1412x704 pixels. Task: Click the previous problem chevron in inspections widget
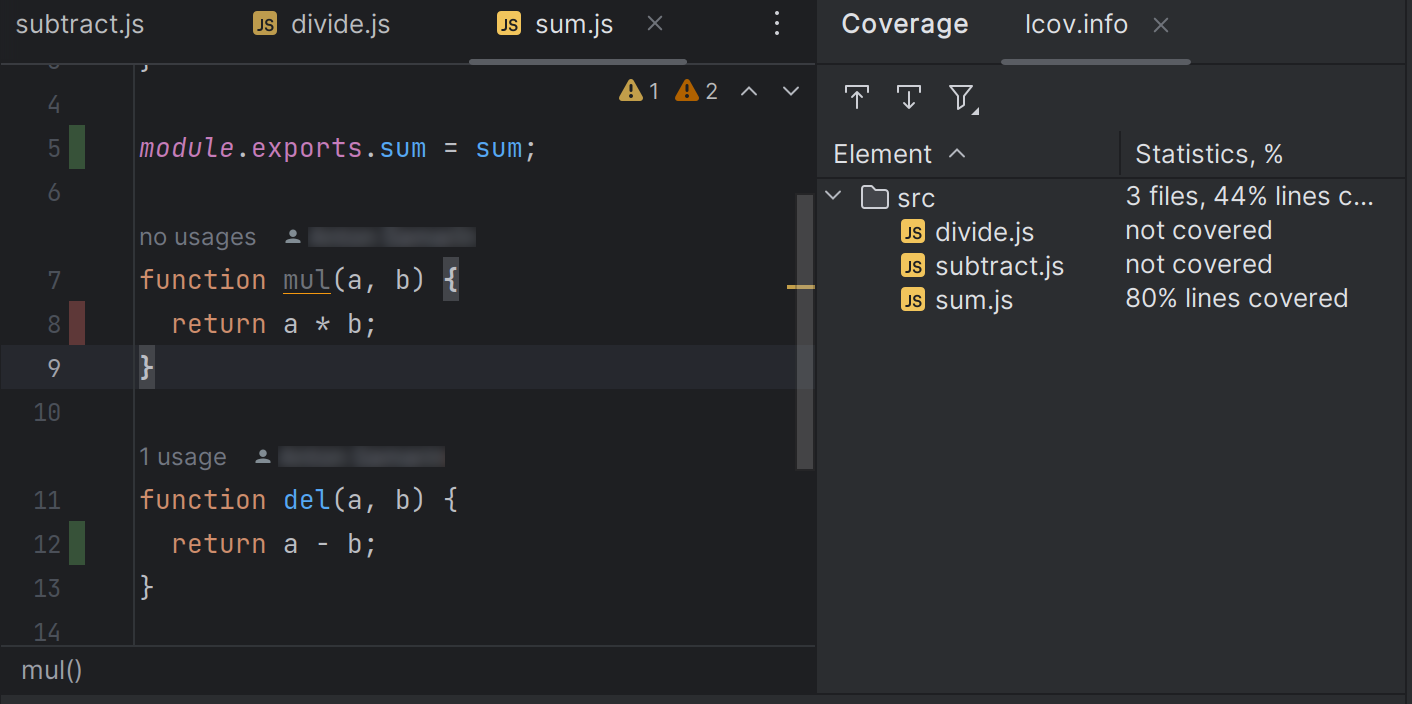(749, 90)
